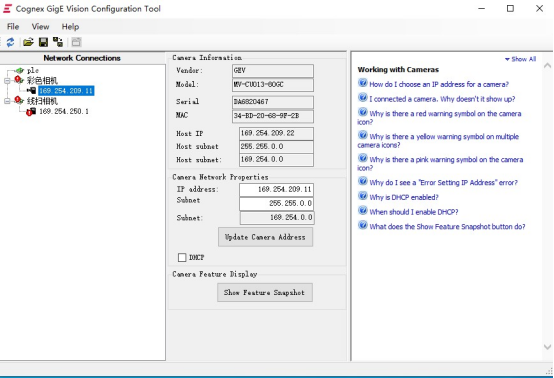Click the Host IP field 169.254.209.22
Image resolution: width=554 pixels, height=378 pixels.
pyautogui.click(x=276, y=134)
